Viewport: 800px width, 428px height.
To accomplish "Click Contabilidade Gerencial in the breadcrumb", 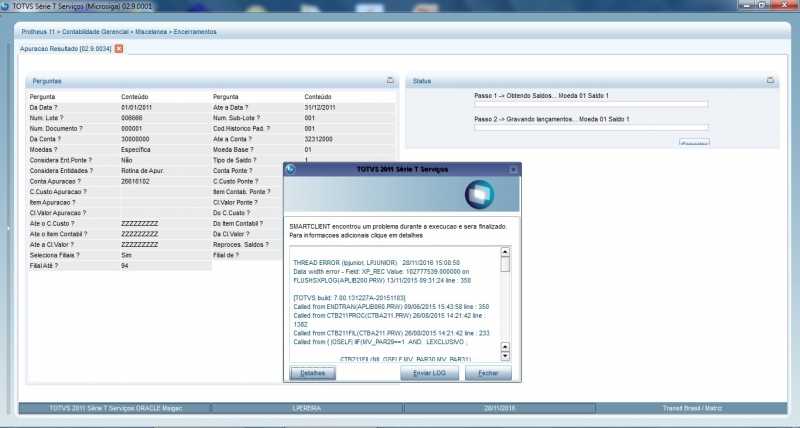I will click(95, 32).
